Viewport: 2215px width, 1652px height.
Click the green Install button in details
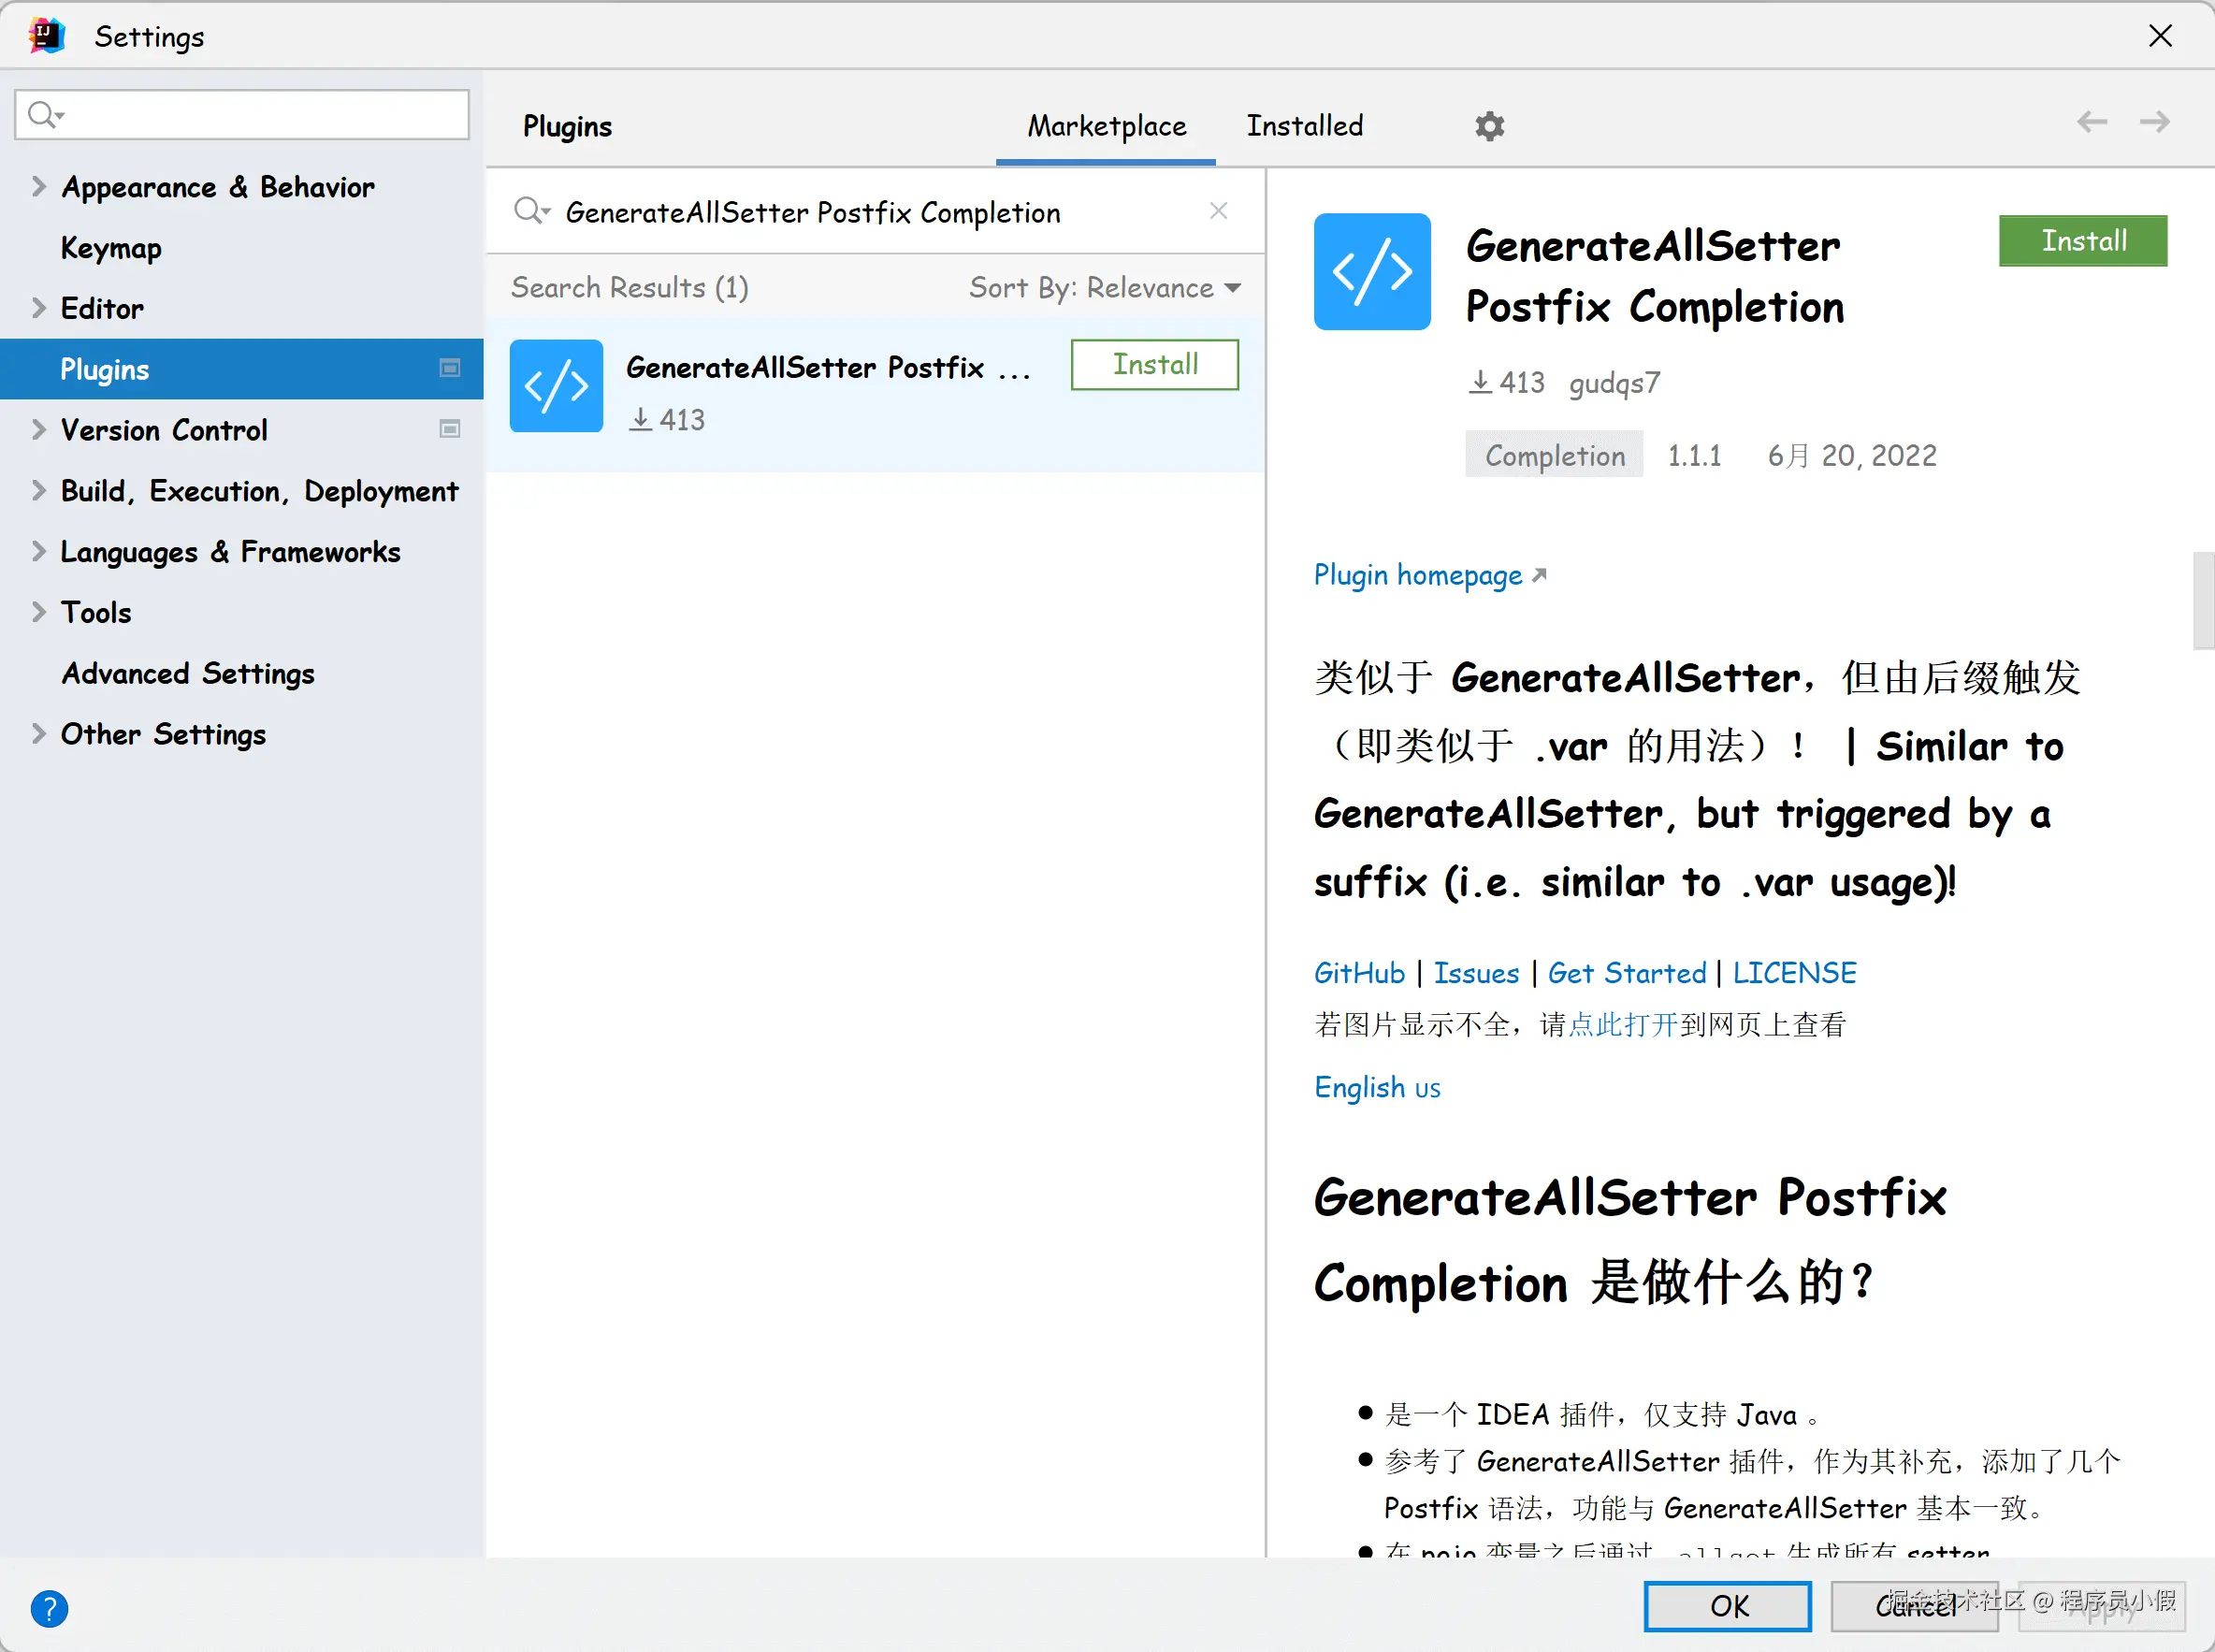[x=2082, y=241]
